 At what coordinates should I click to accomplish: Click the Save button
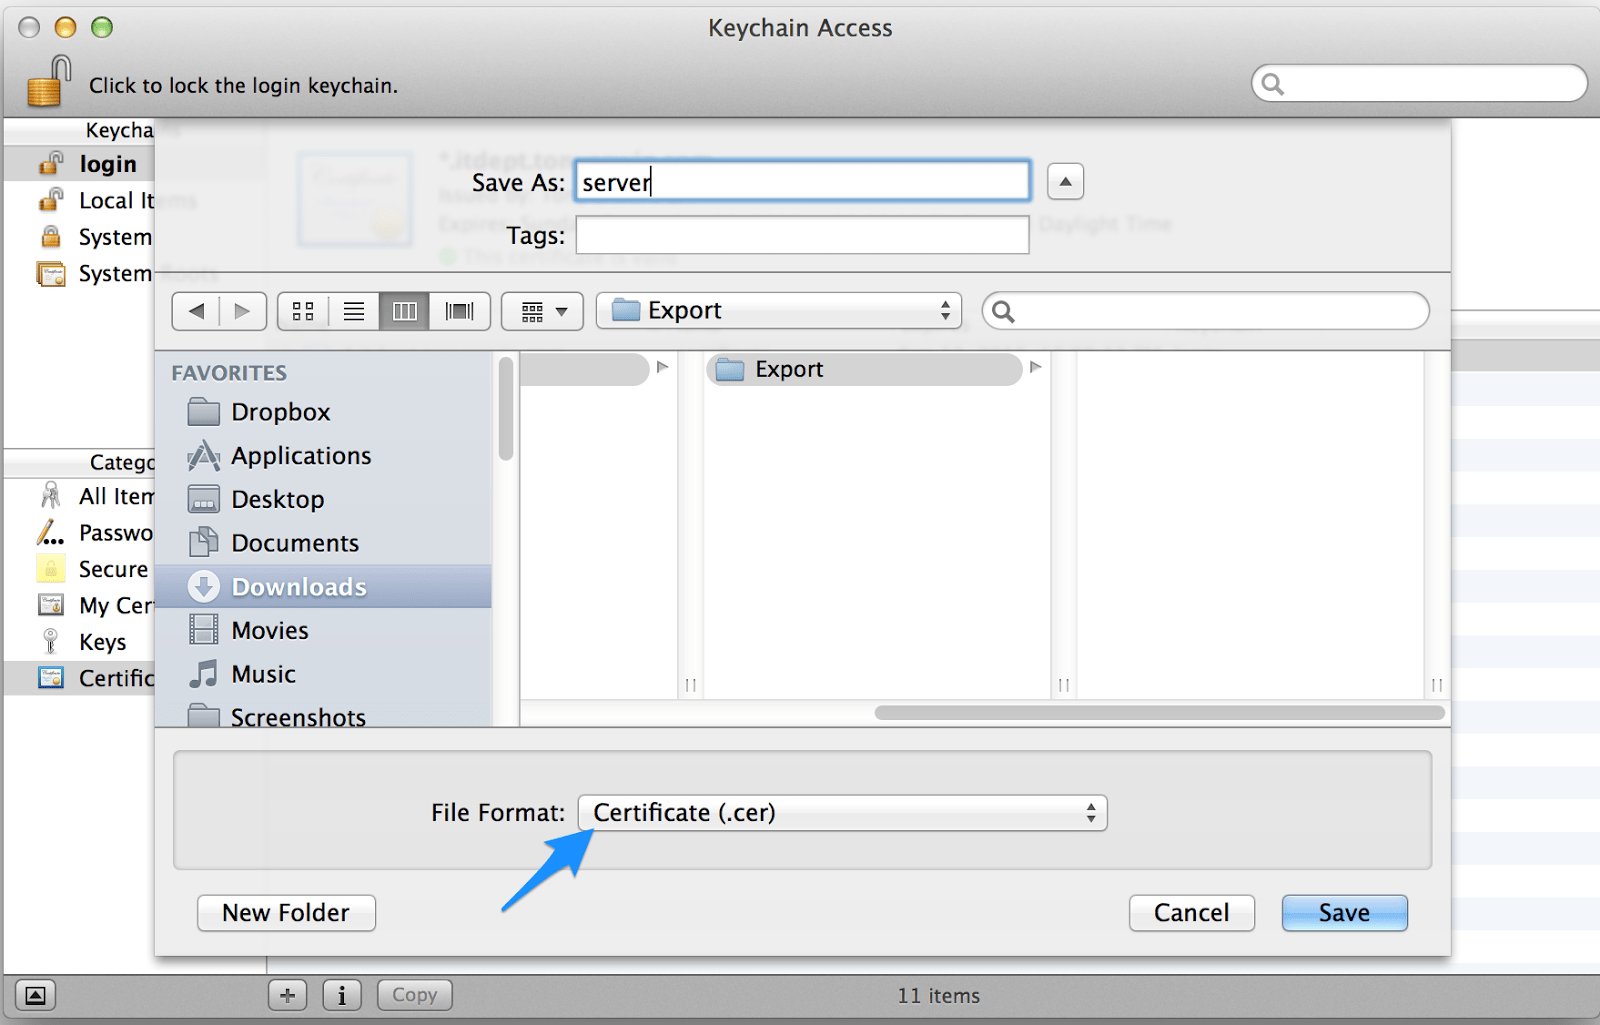[x=1344, y=912]
